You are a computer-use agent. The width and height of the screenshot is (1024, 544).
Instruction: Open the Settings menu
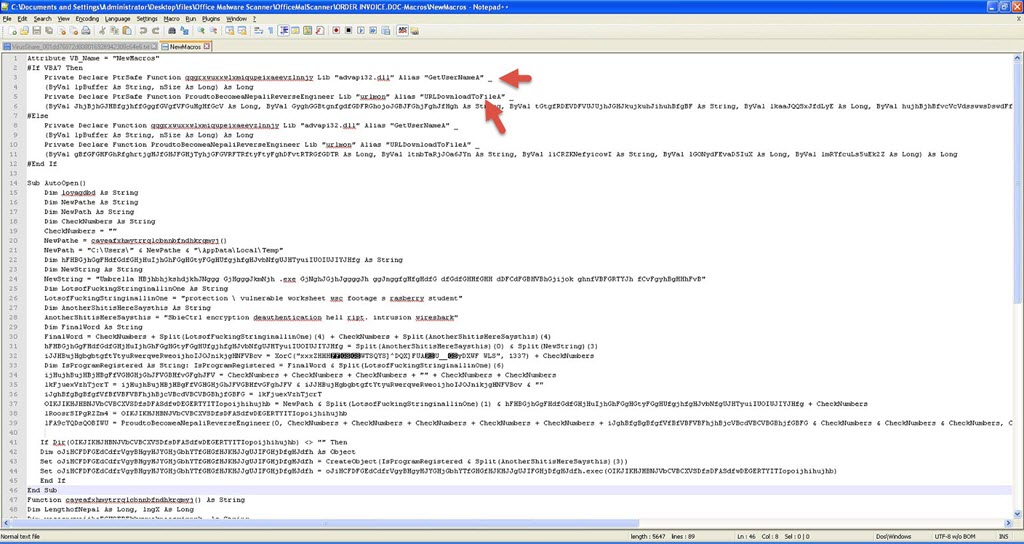[147, 19]
